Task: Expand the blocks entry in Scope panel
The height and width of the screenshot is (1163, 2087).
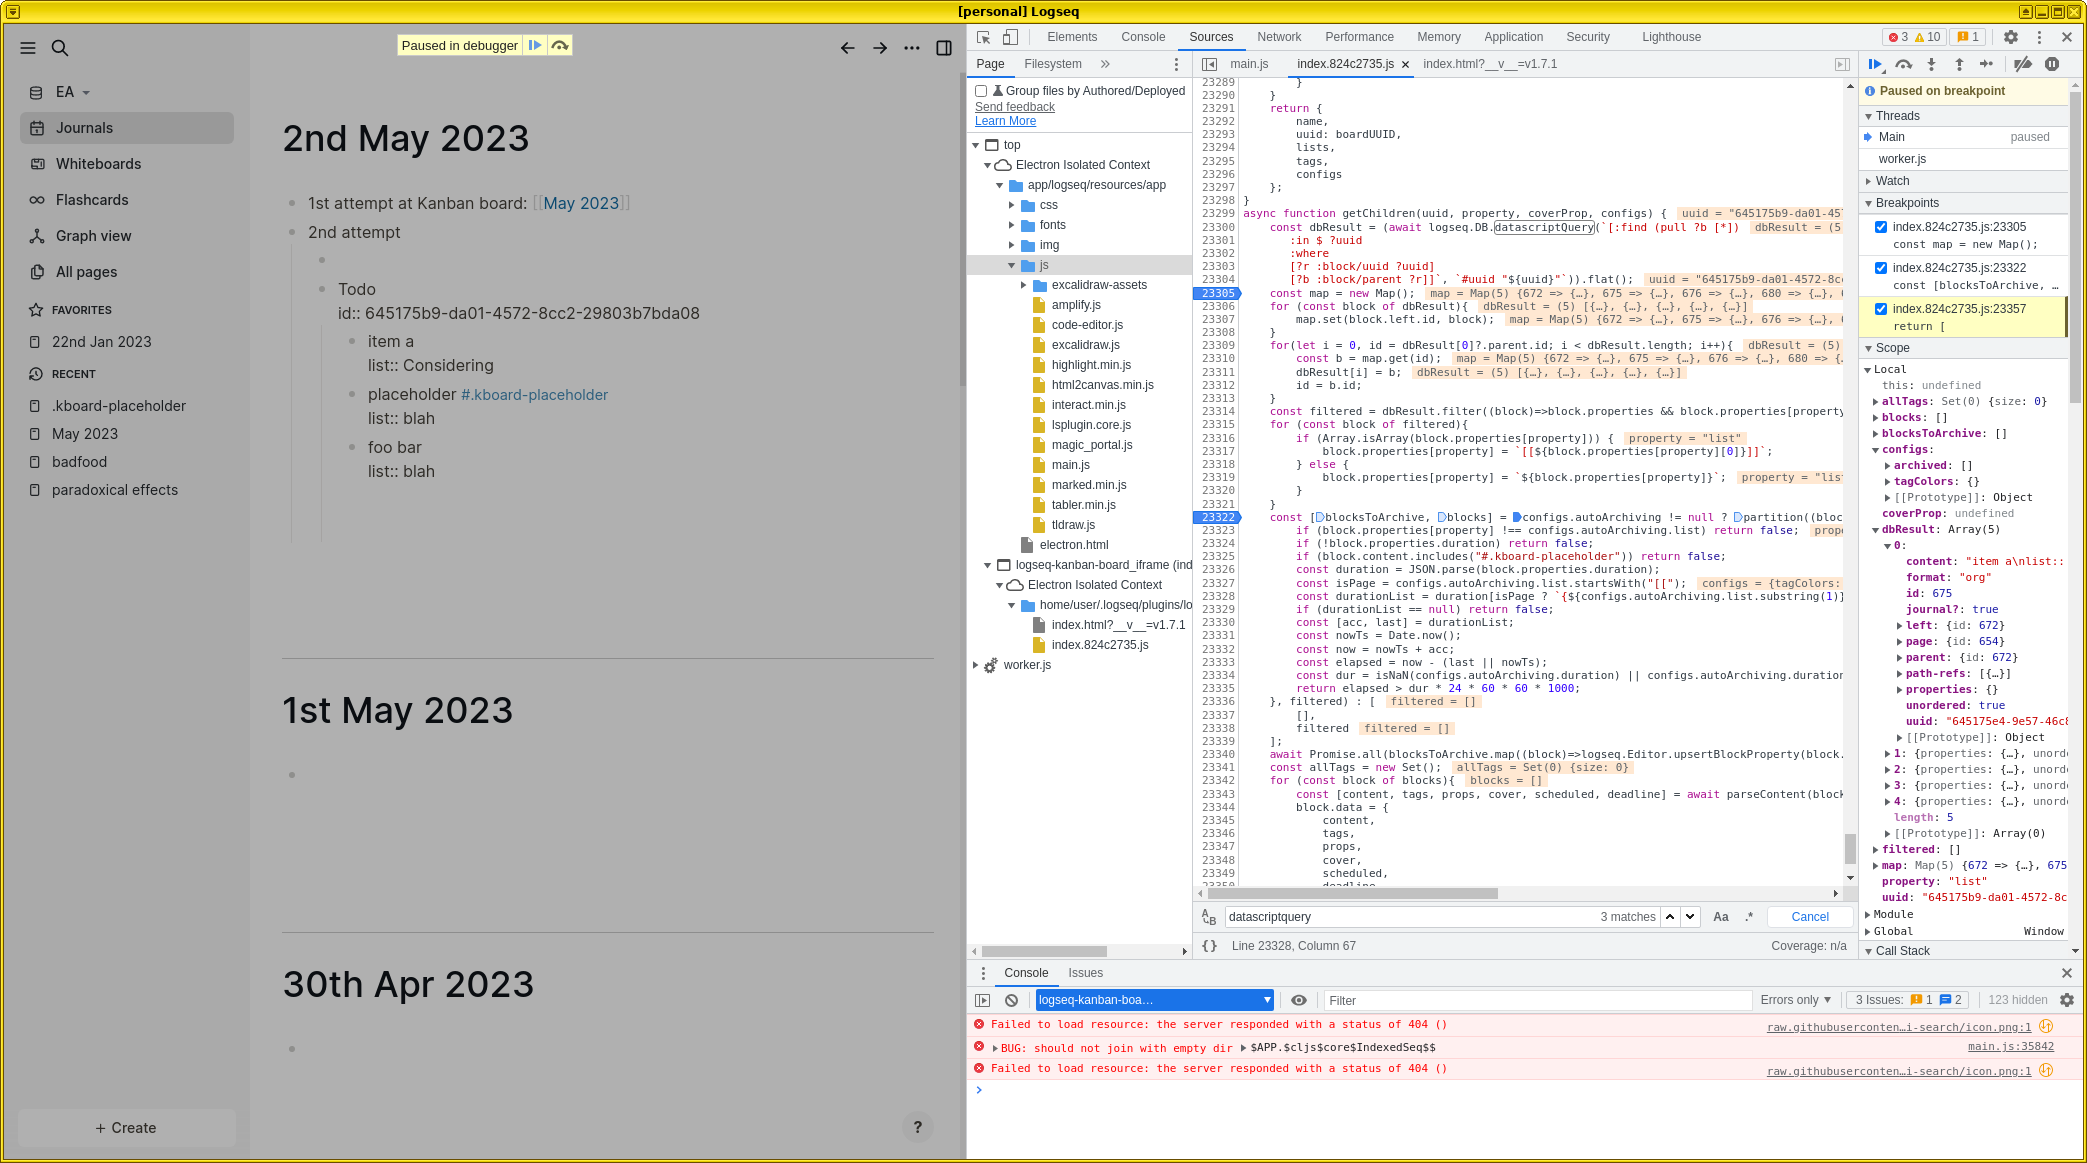Action: [x=1877, y=417]
